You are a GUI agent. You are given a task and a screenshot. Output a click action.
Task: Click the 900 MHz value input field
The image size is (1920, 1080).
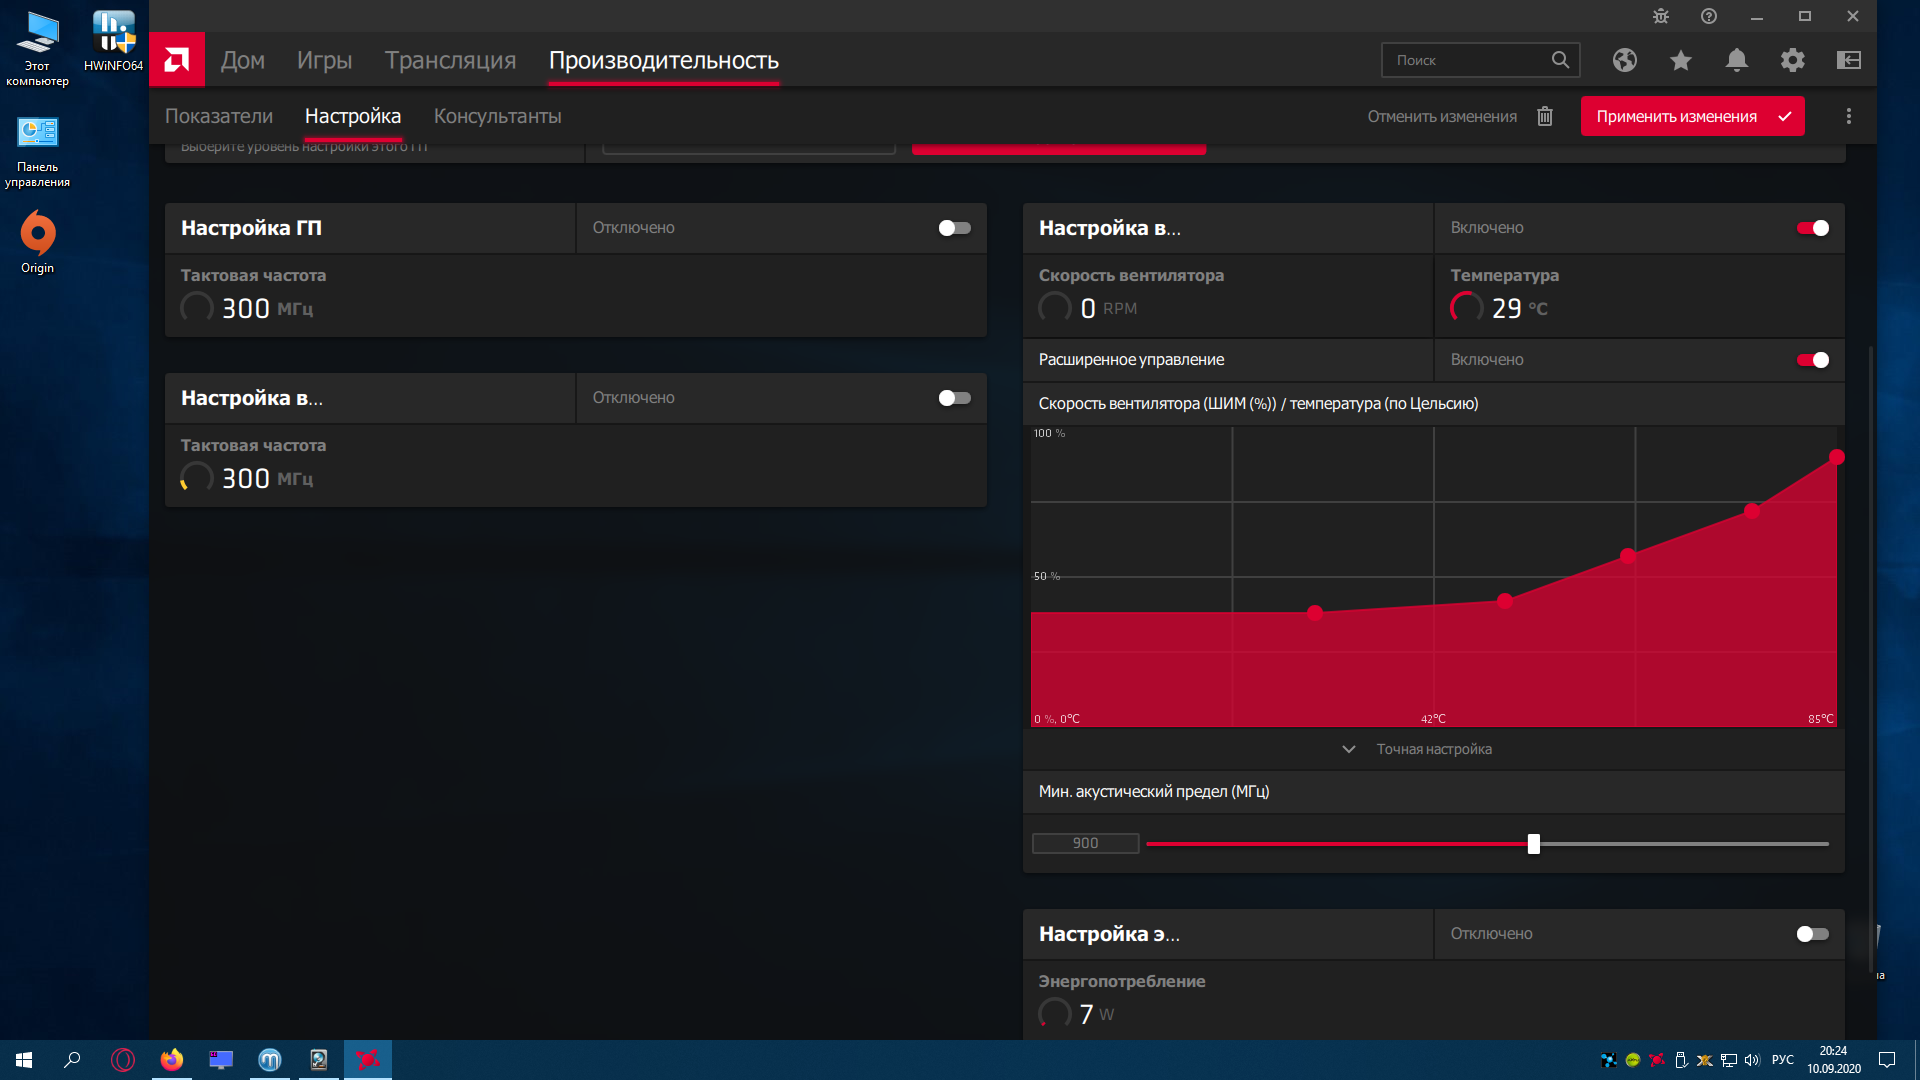click(1085, 844)
